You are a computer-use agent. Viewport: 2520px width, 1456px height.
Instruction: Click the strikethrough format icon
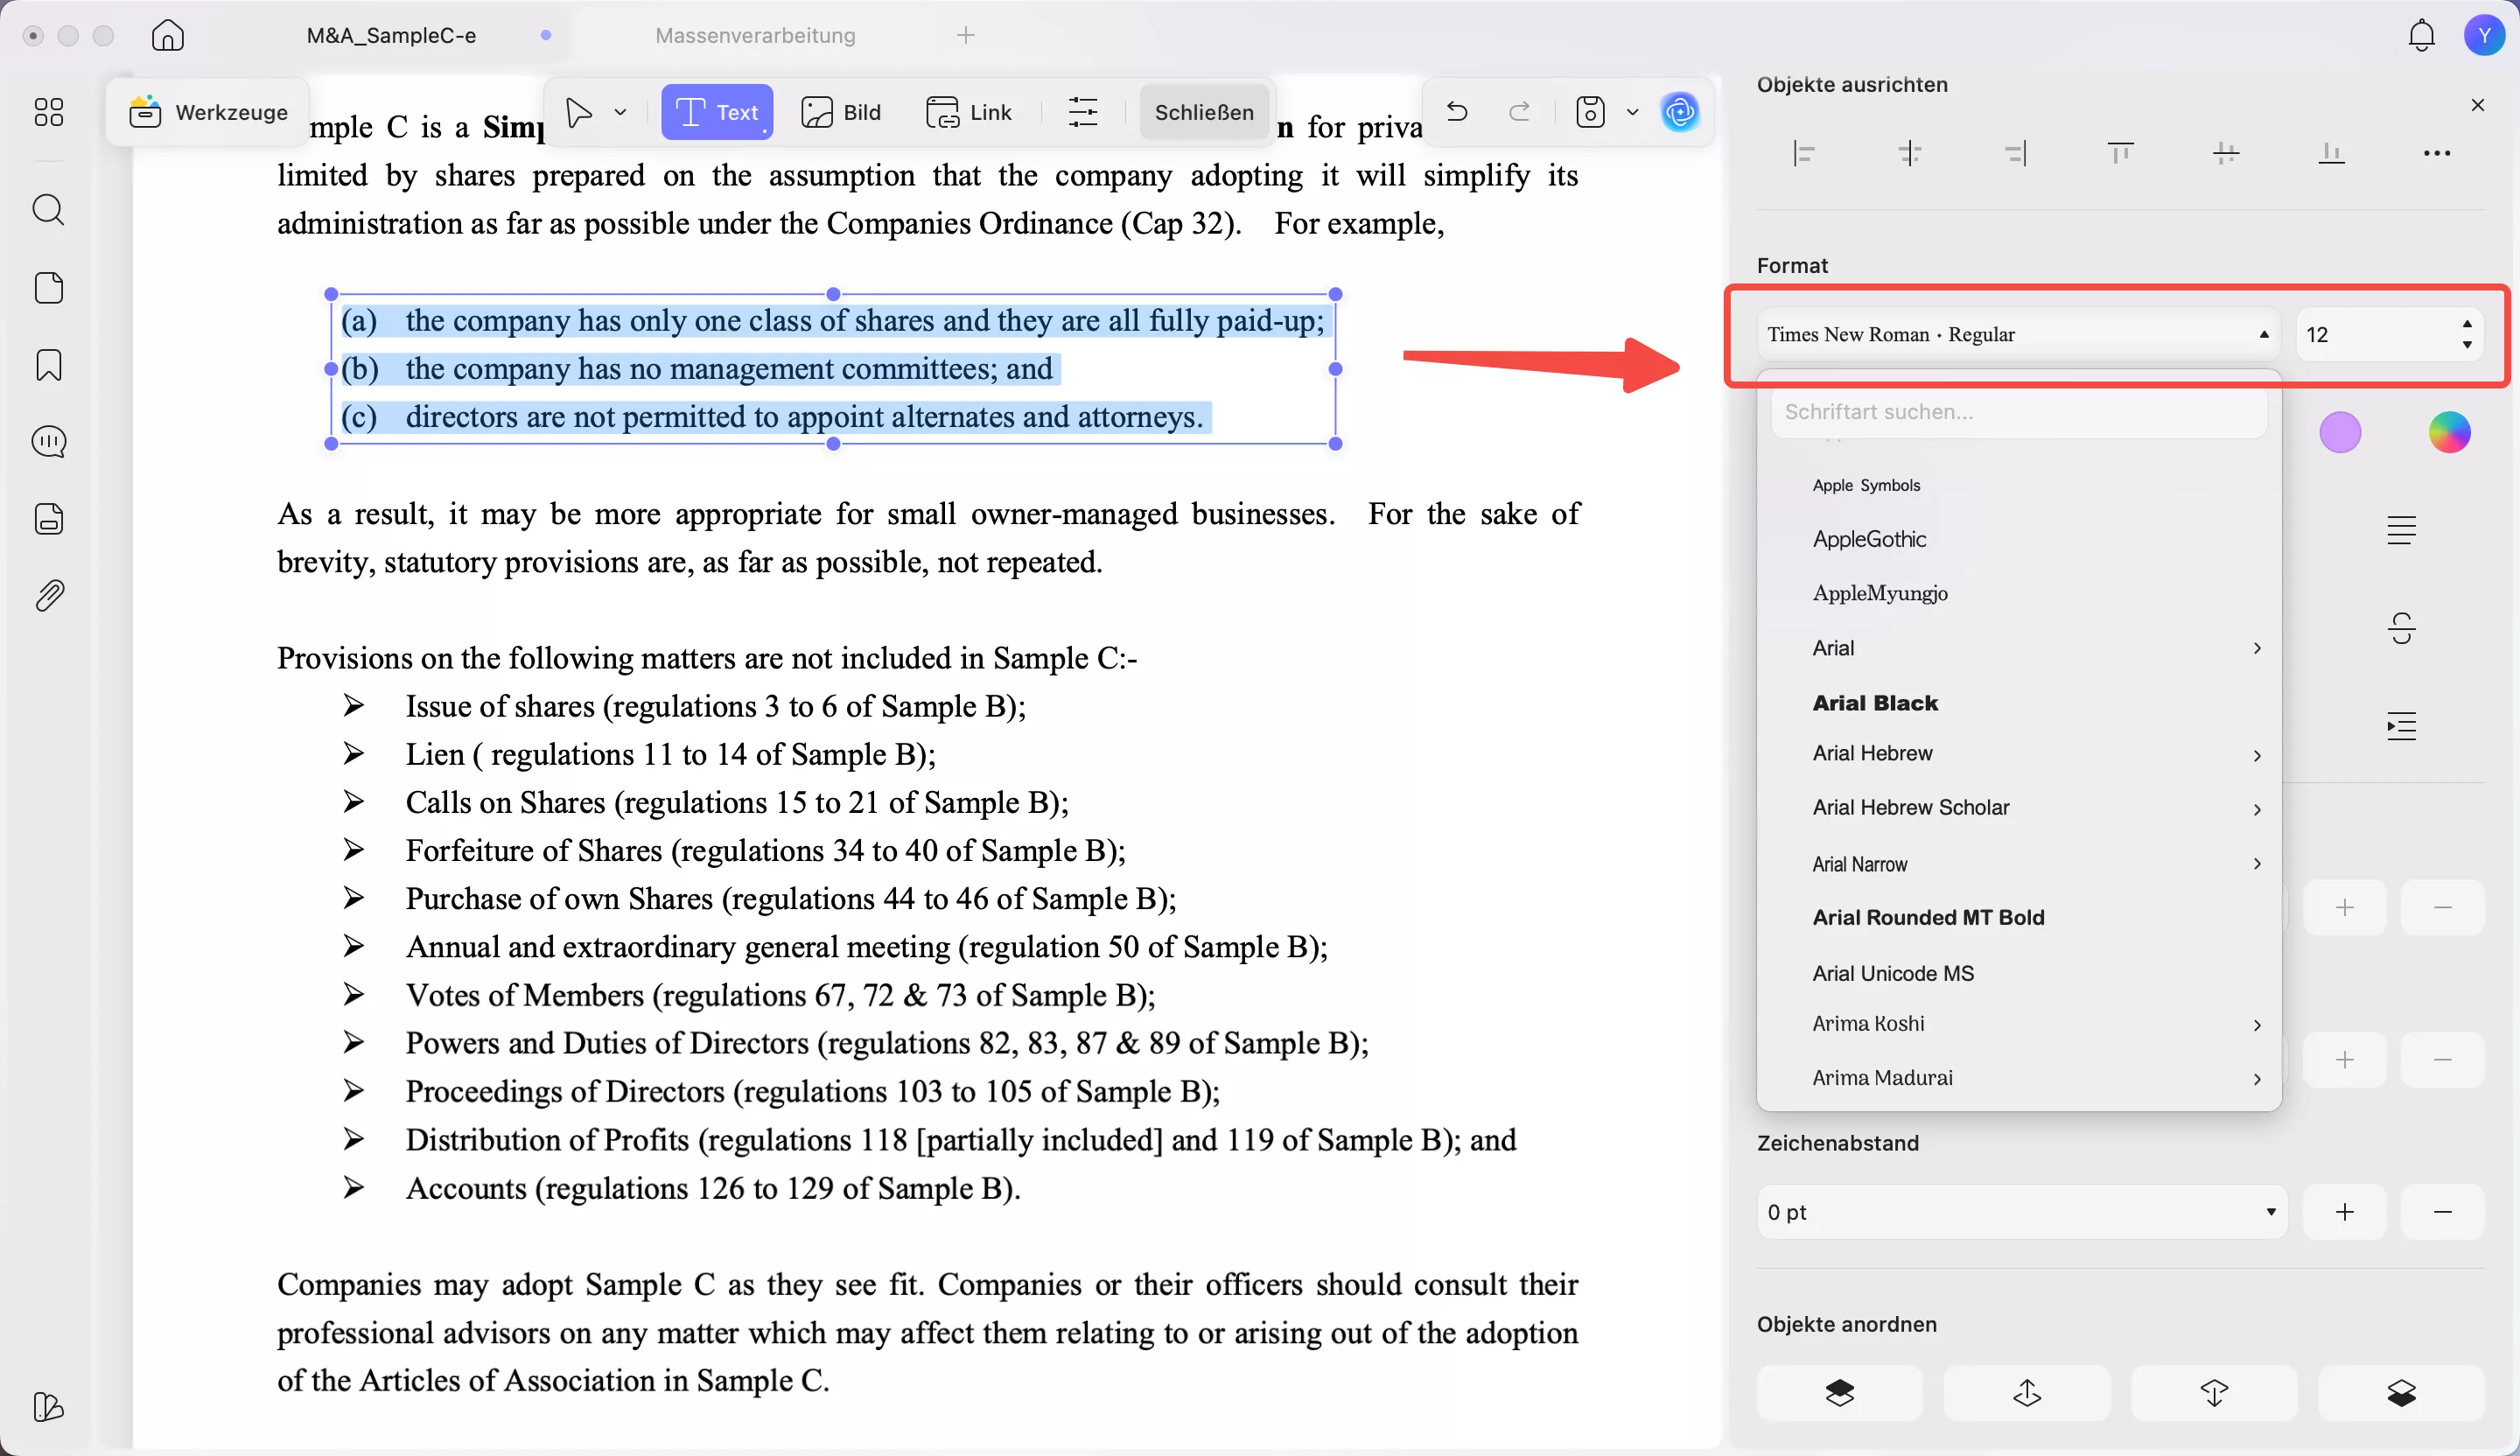(2401, 628)
